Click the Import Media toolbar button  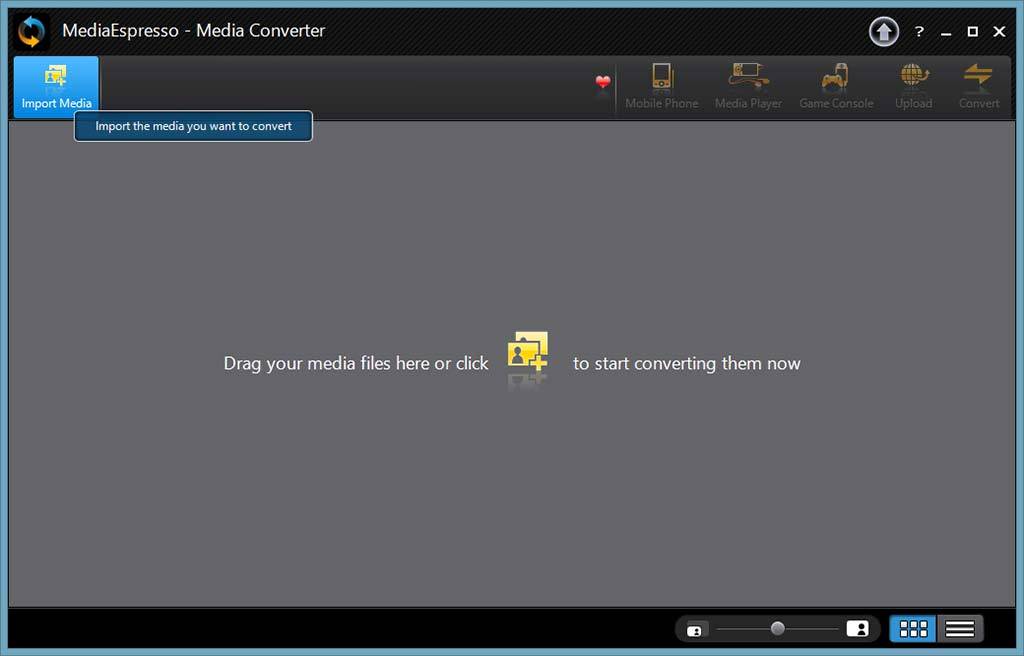tap(56, 86)
